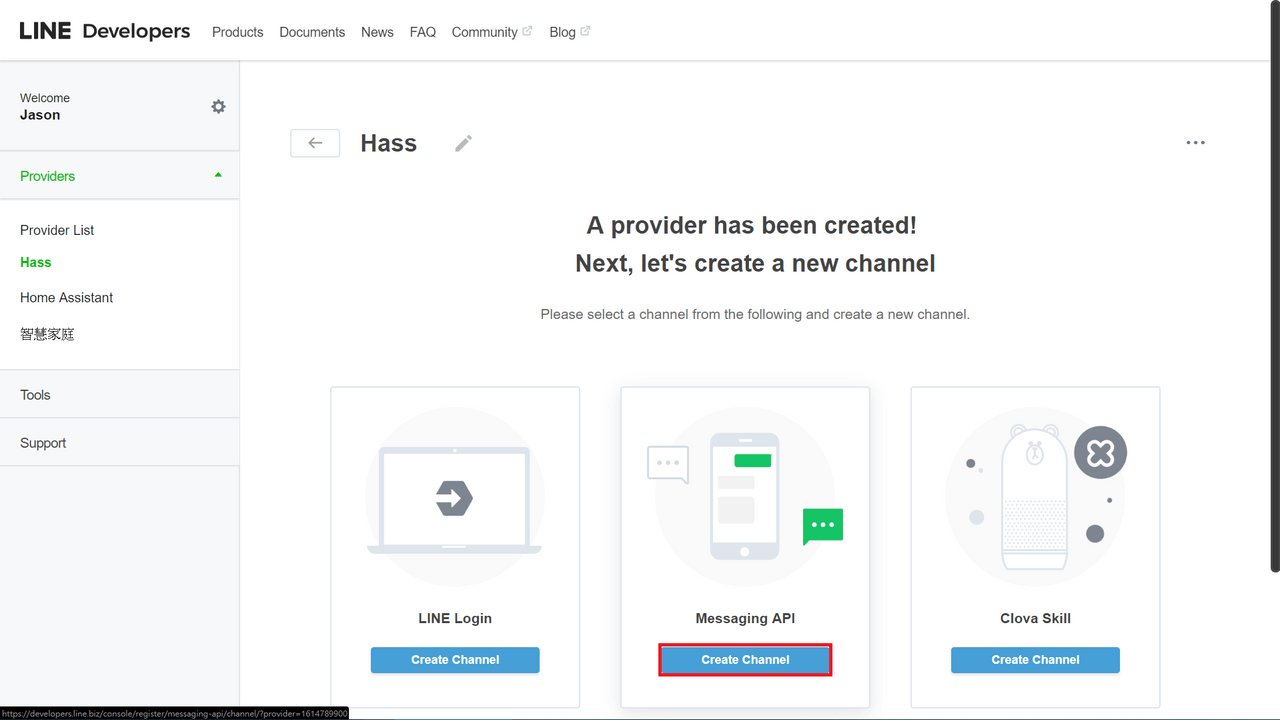1280x720 pixels.
Task: Click the Messaging API phone illustration
Action: [745, 496]
